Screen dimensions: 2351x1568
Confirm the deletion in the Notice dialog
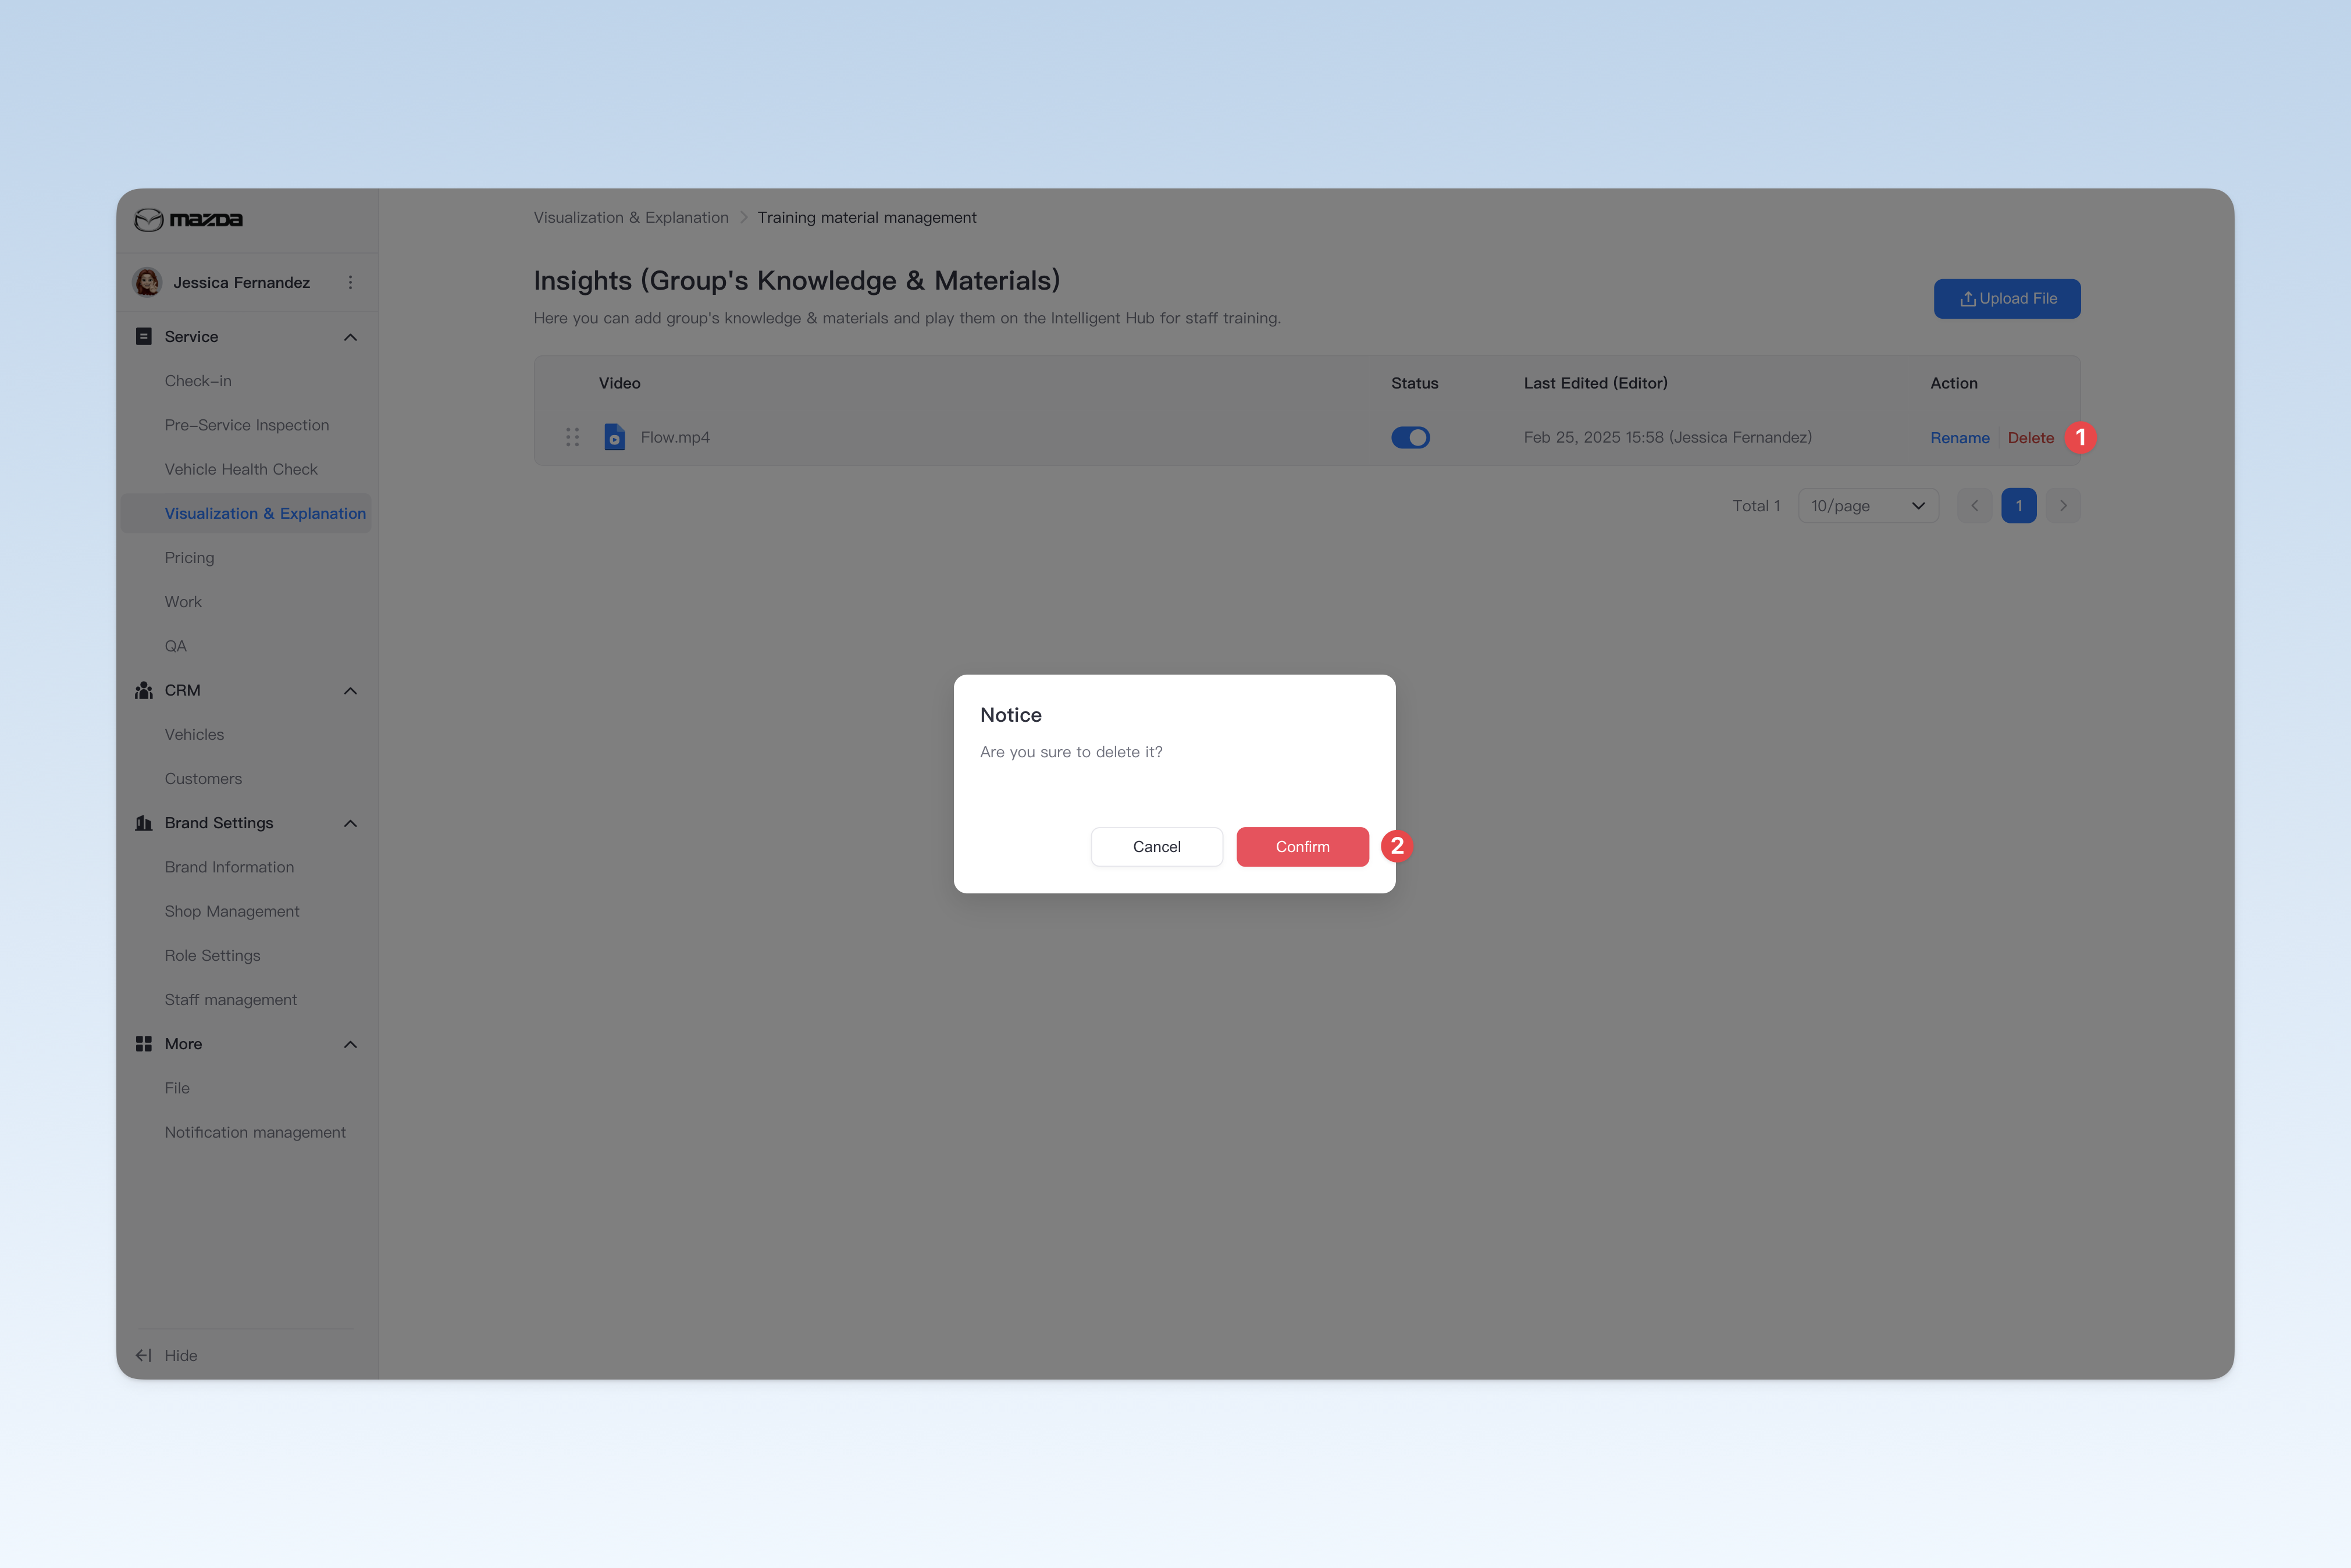tap(1302, 847)
